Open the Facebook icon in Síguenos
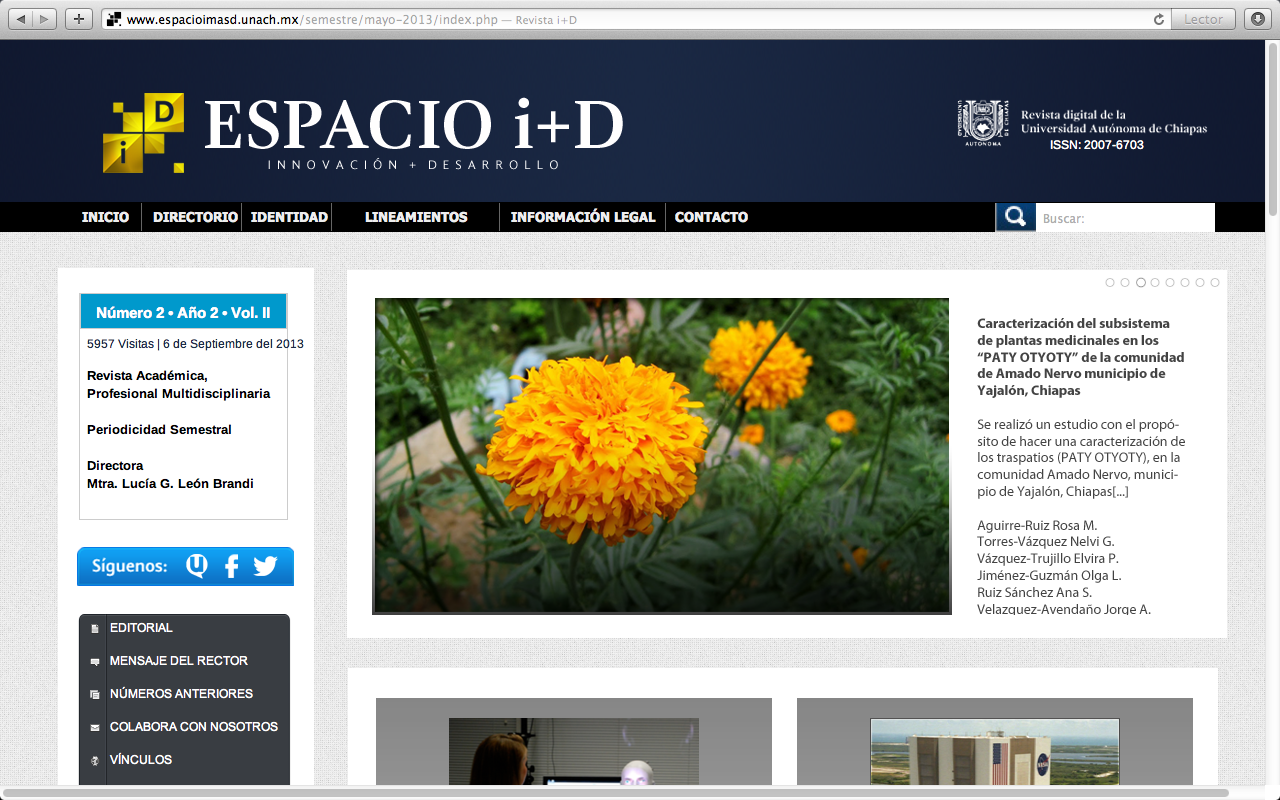This screenshot has width=1280, height=800. [x=231, y=567]
